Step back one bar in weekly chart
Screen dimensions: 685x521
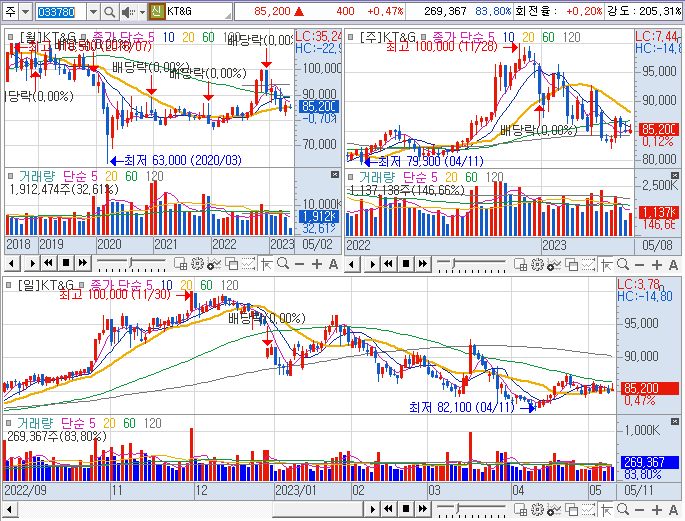pos(352,264)
